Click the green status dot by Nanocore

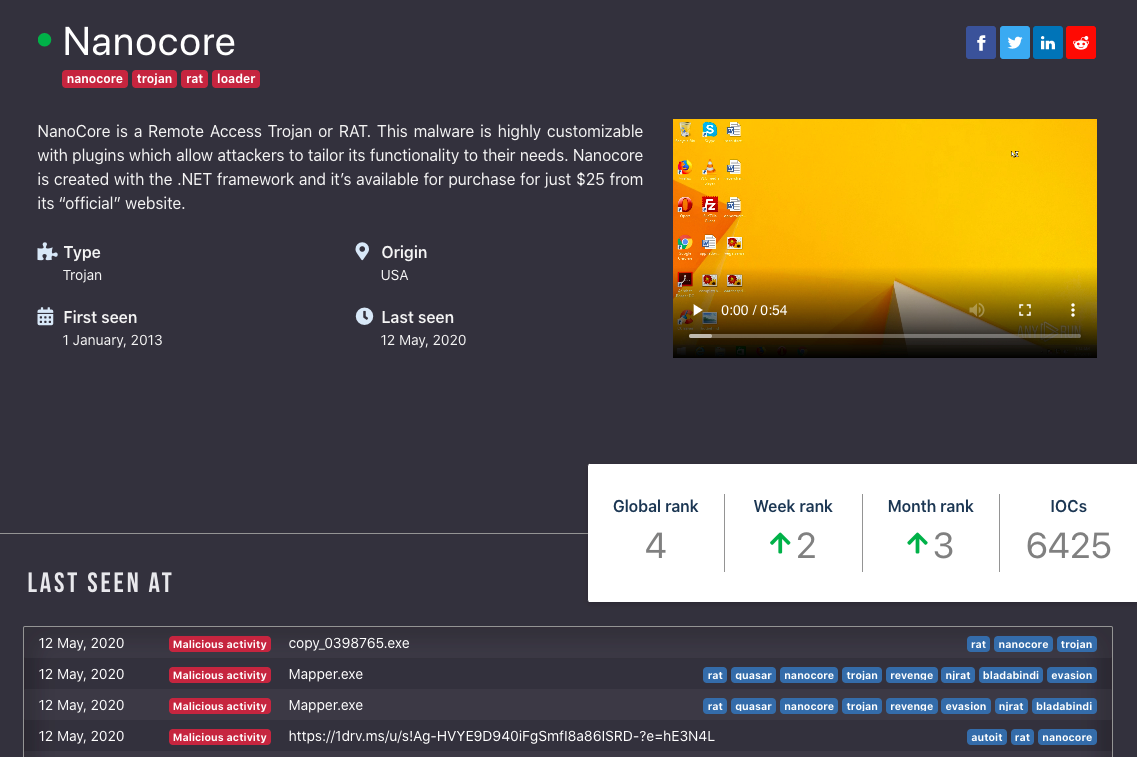point(44,40)
